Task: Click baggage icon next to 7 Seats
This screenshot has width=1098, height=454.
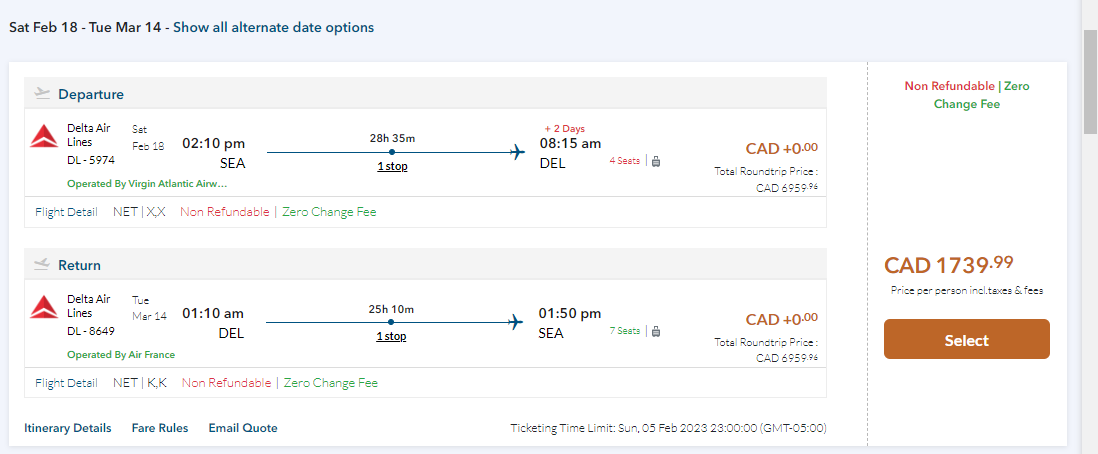Action: (656, 331)
